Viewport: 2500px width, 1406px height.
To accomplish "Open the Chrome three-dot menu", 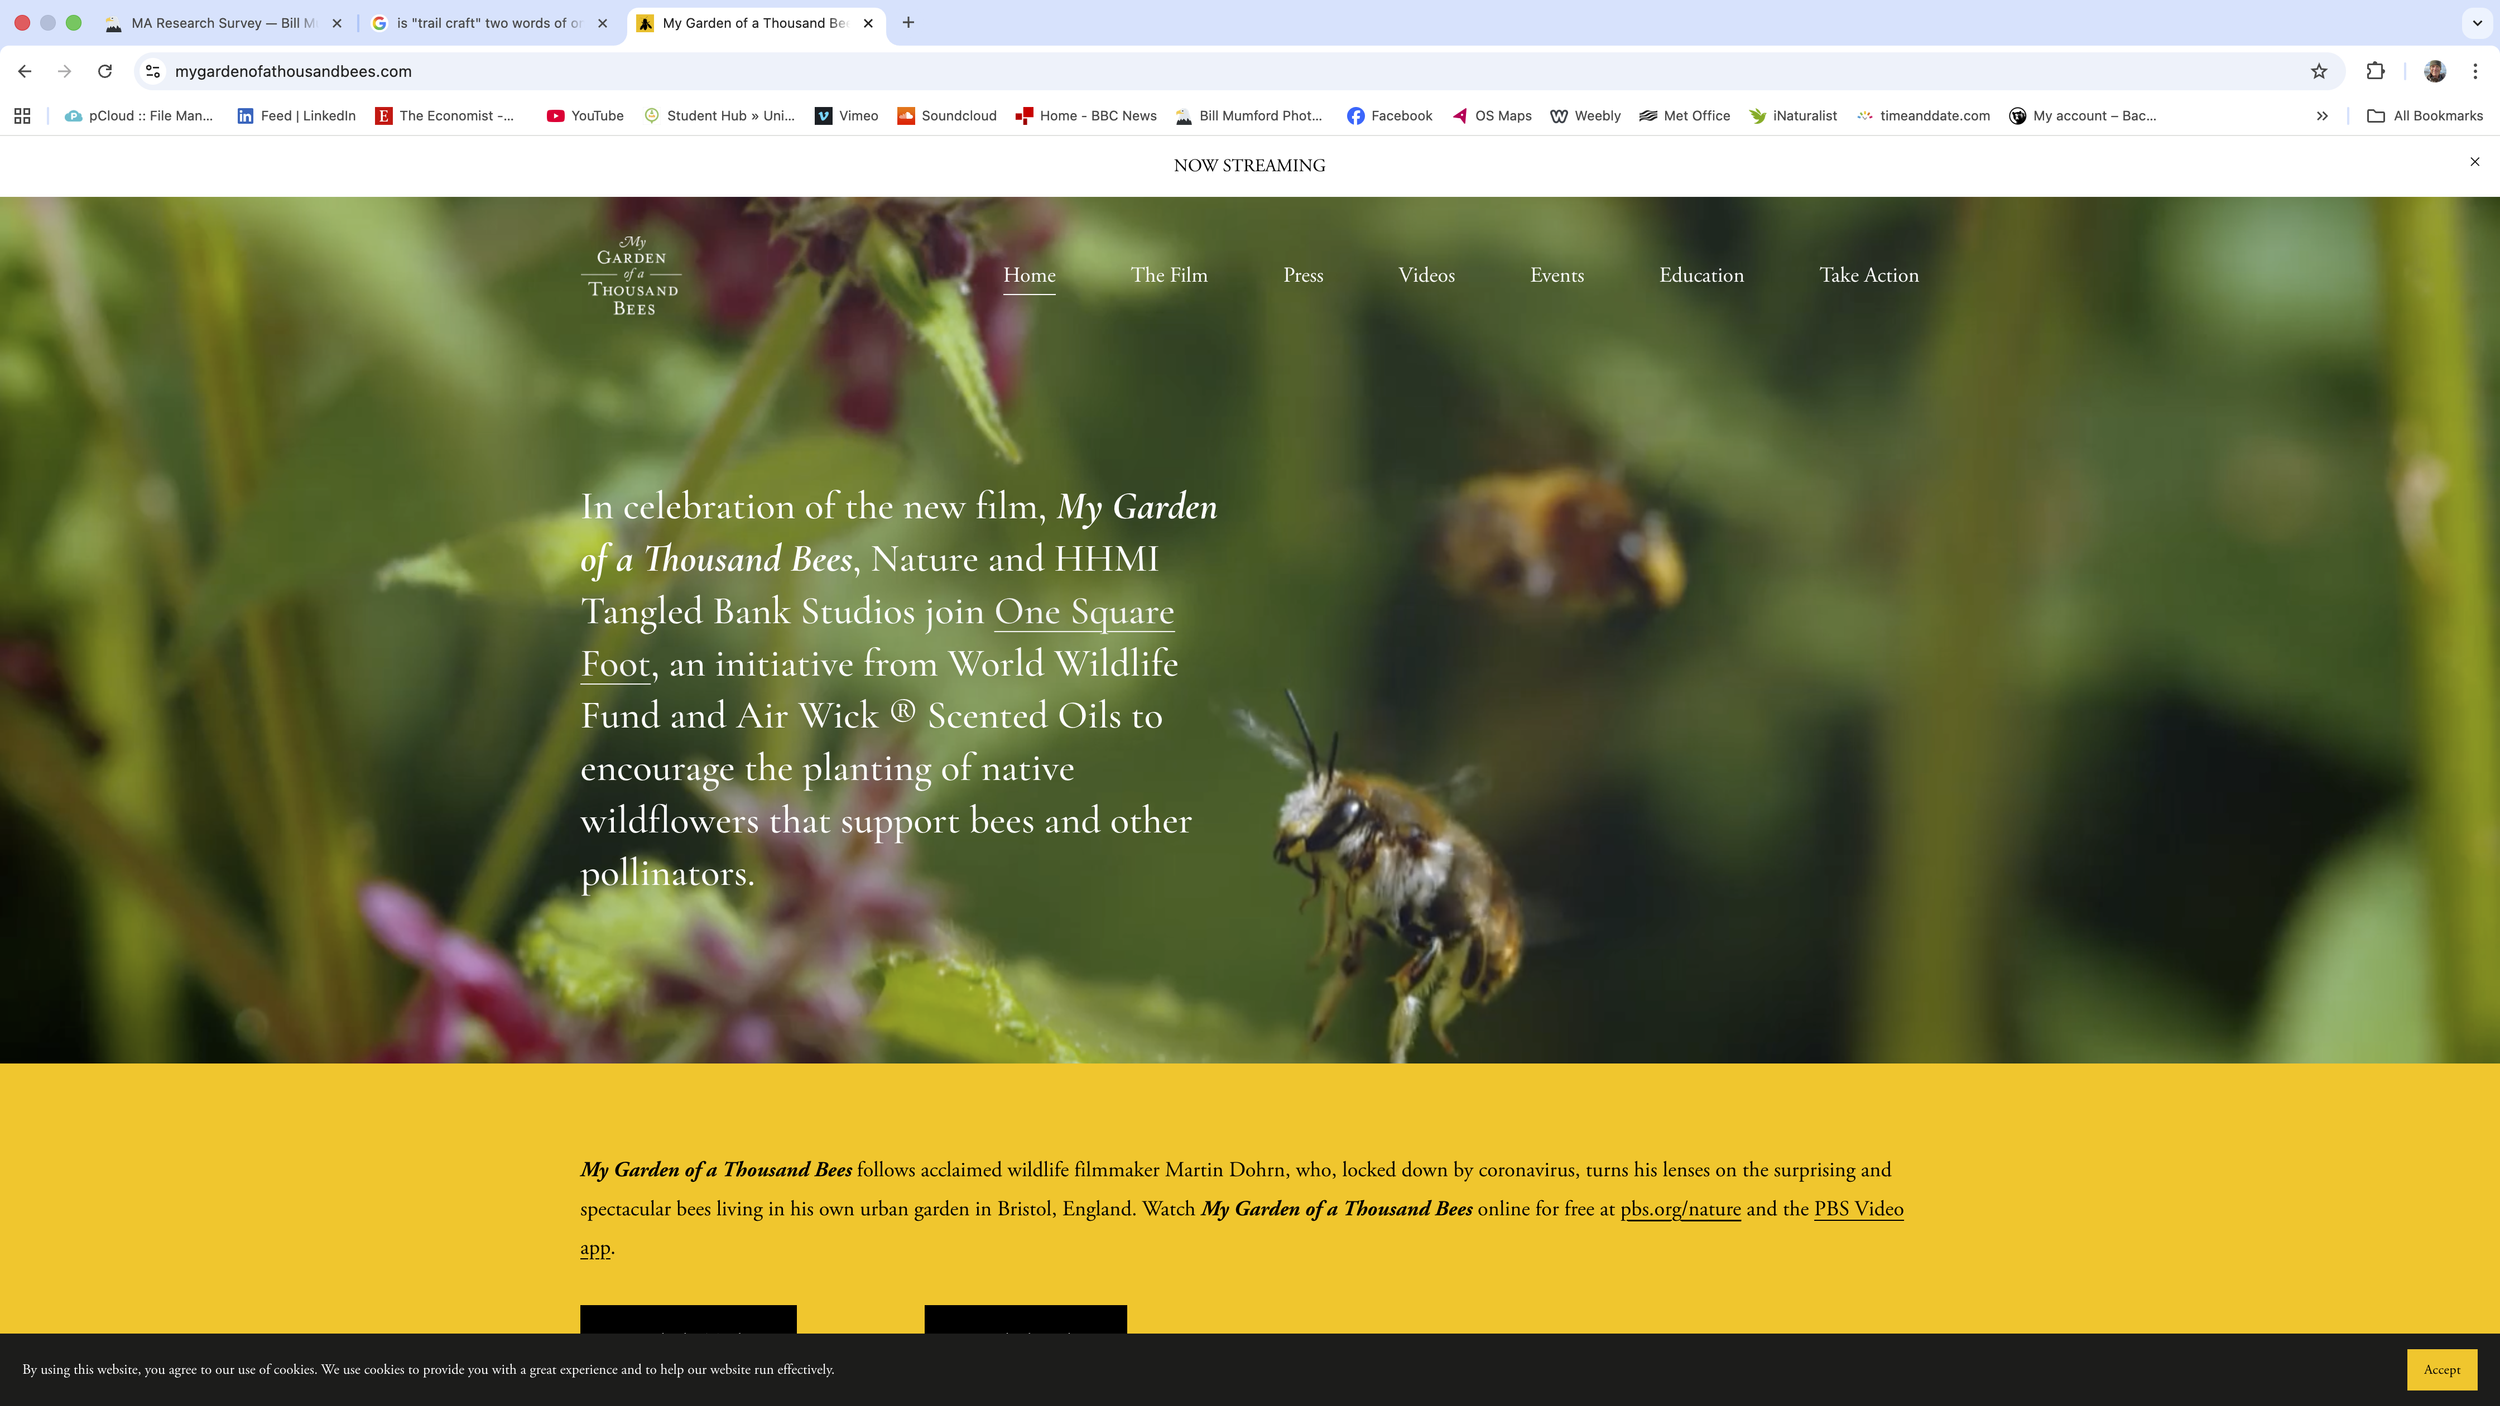I will (x=2475, y=71).
